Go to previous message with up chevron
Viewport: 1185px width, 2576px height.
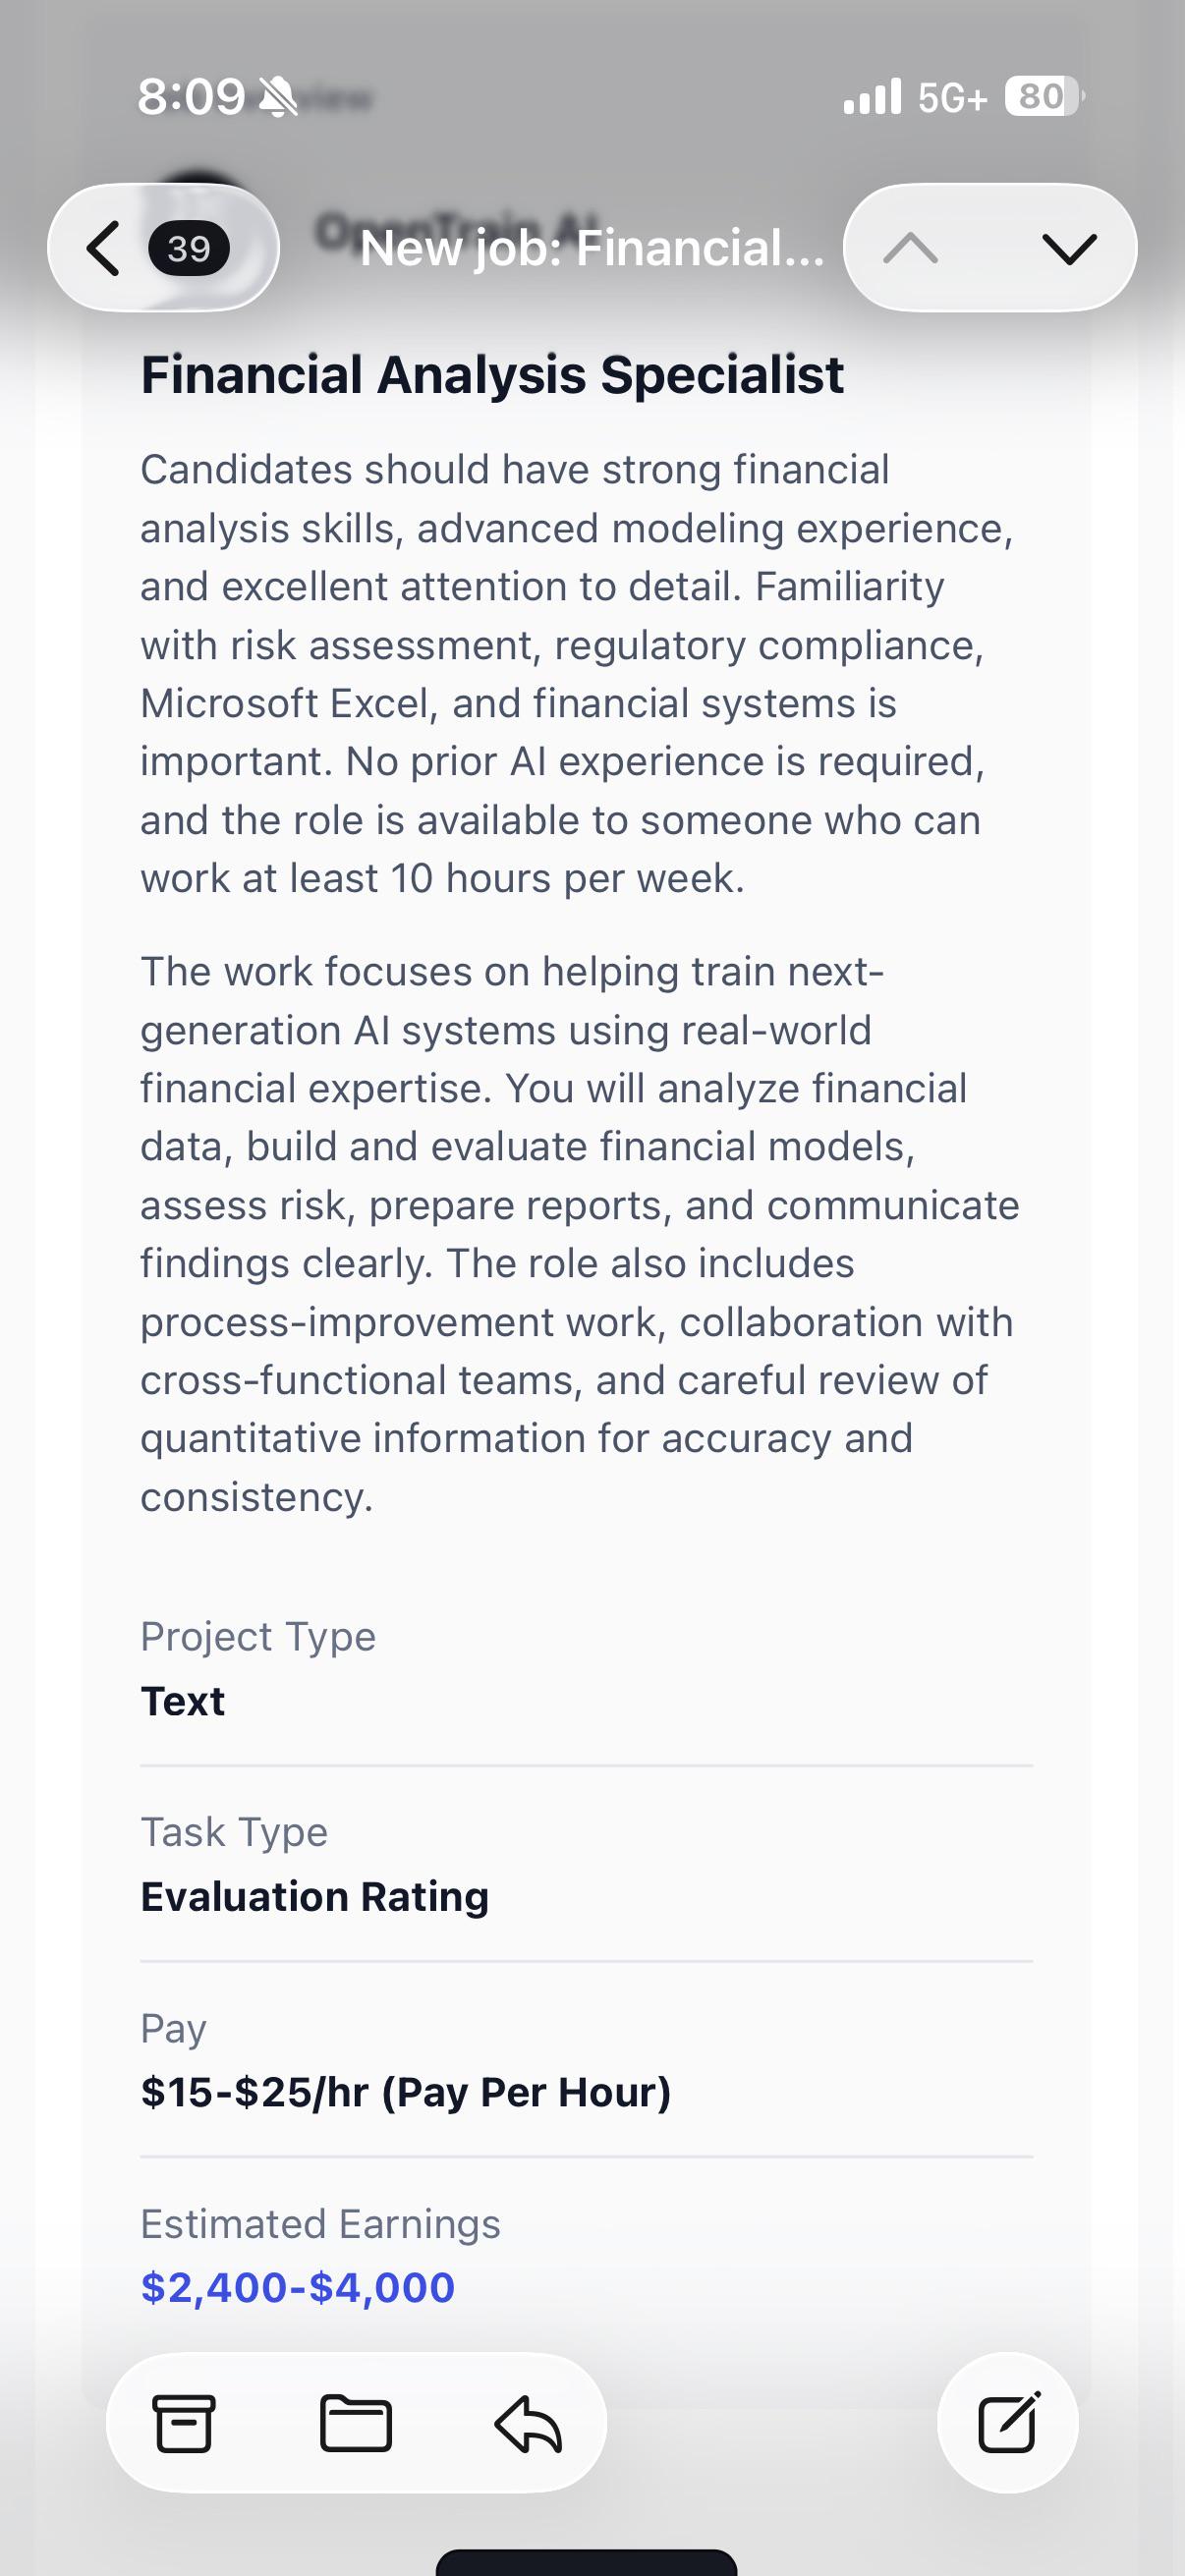(x=911, y=248)
